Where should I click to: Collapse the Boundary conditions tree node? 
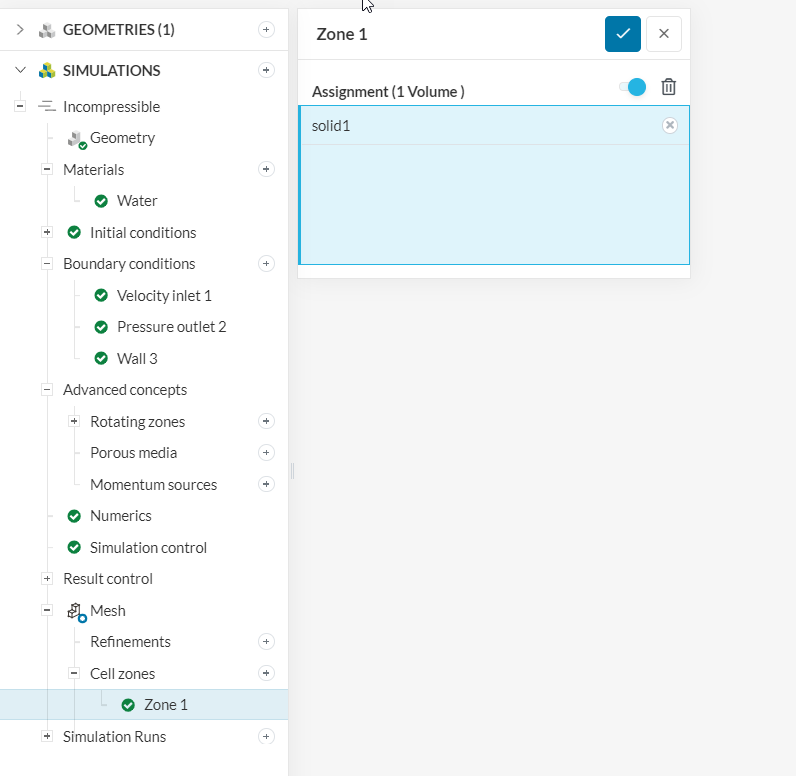(47, 264)
